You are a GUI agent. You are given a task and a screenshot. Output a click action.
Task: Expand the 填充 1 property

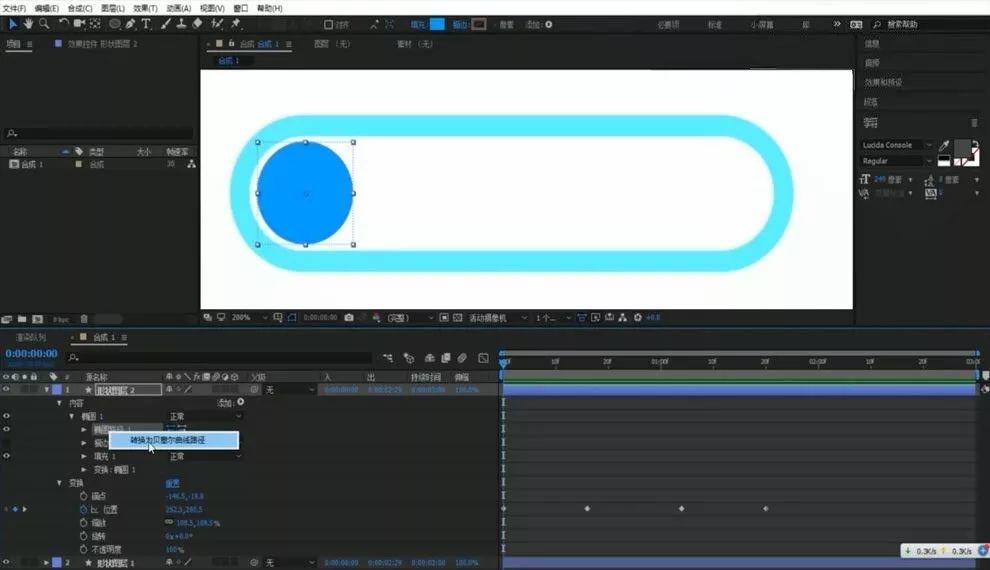click(83, 456)
